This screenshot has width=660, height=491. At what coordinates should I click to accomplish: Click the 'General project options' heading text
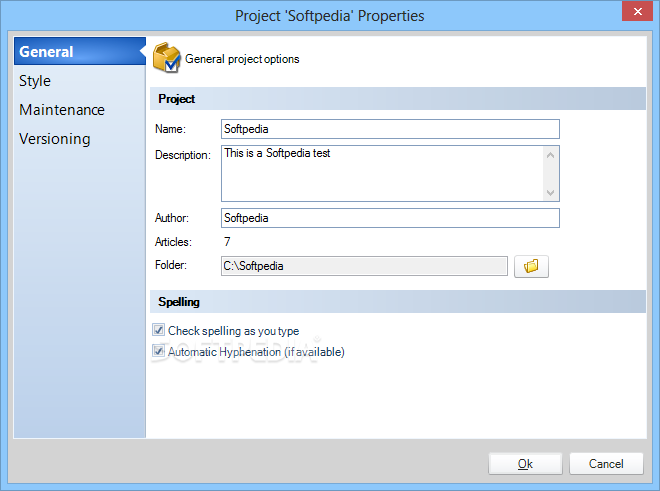(x=242, y=59)
